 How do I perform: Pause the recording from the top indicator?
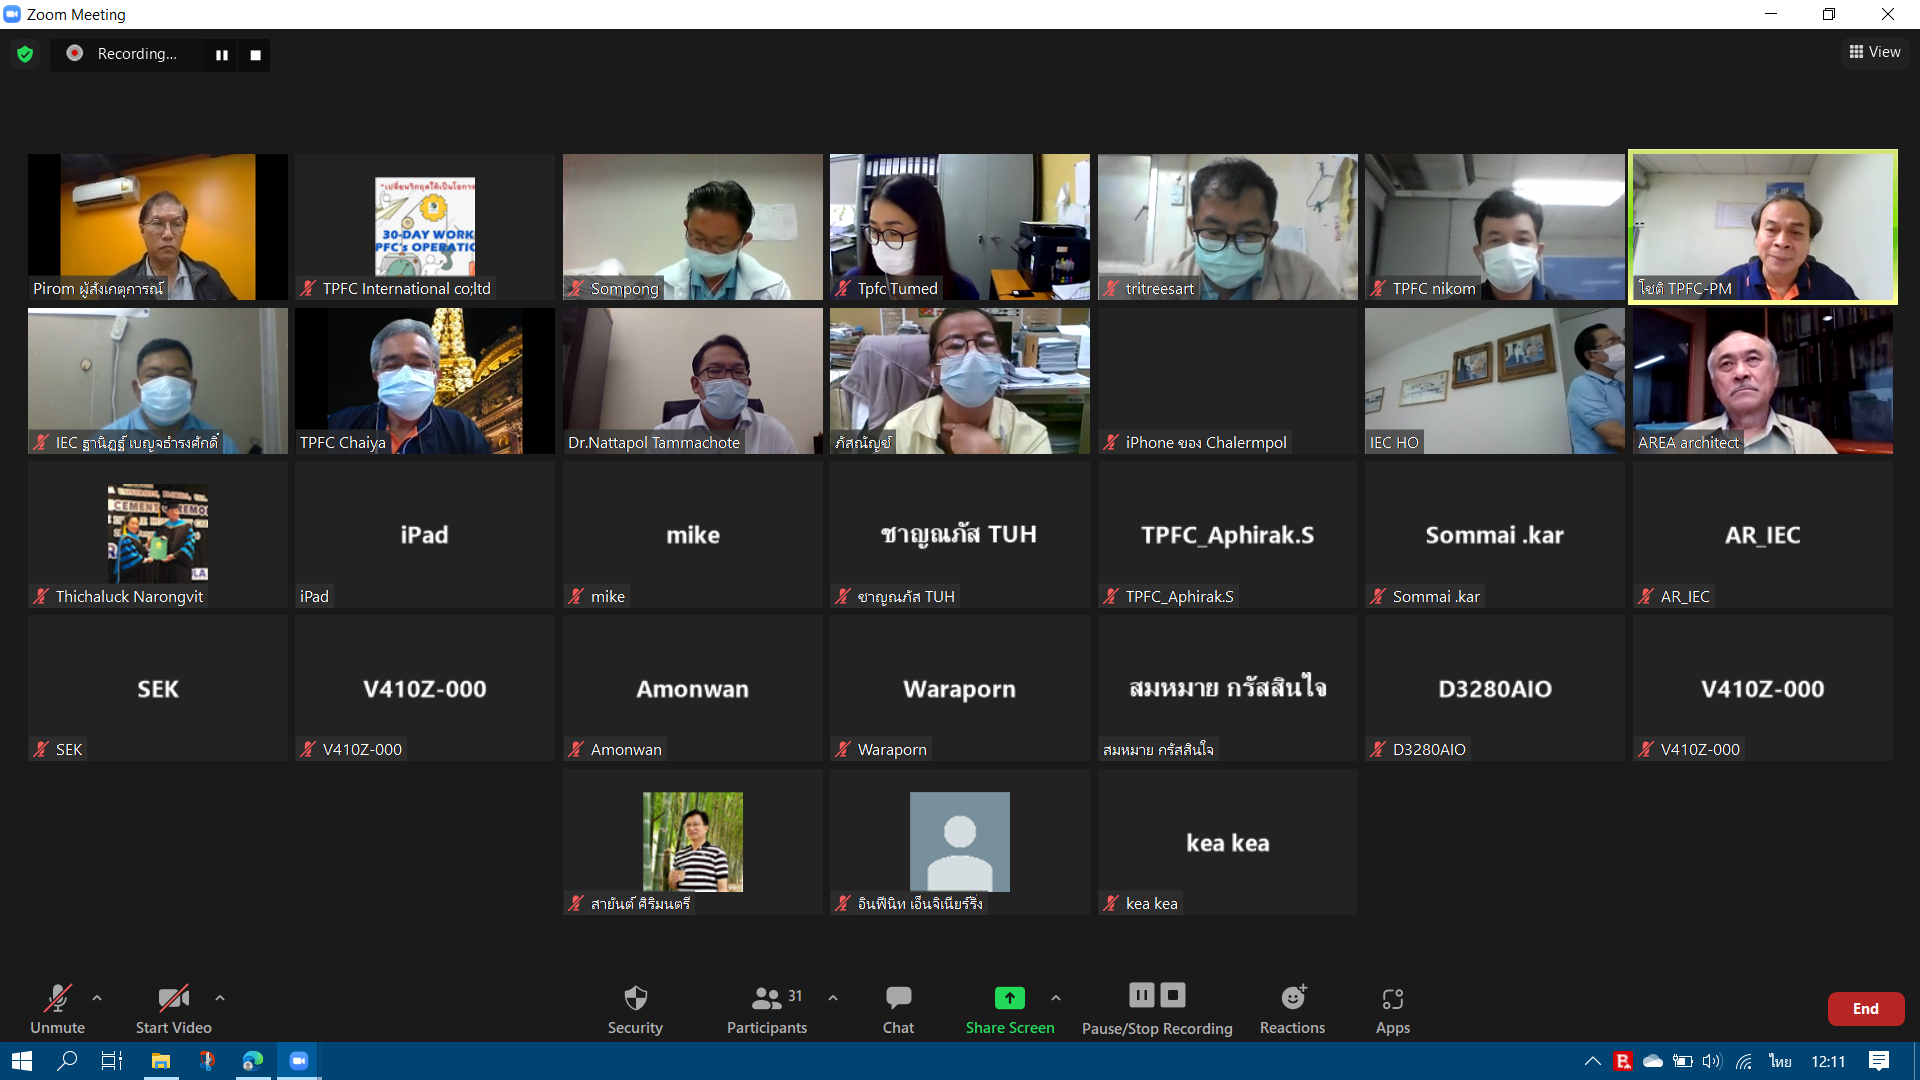tap(222, 55)
